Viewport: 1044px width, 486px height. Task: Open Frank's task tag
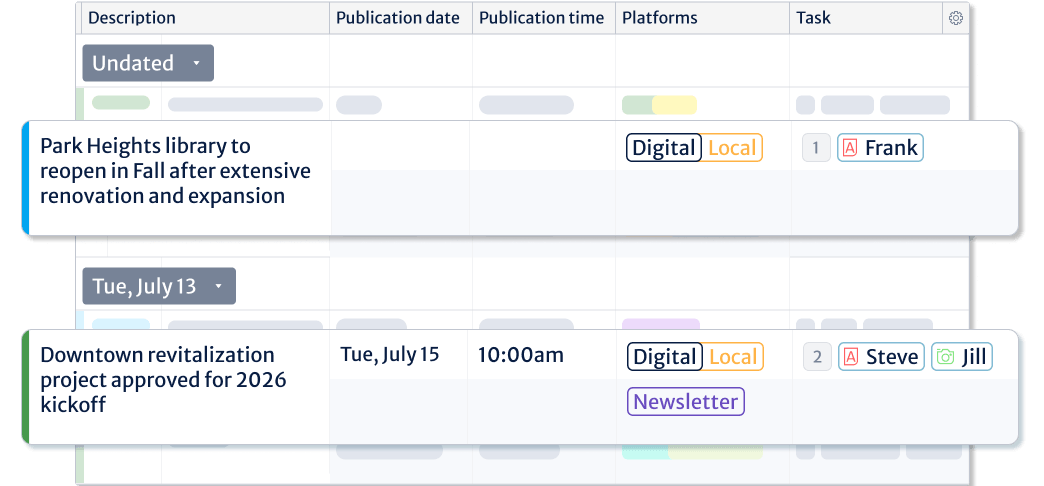click(x=880, y=148)
